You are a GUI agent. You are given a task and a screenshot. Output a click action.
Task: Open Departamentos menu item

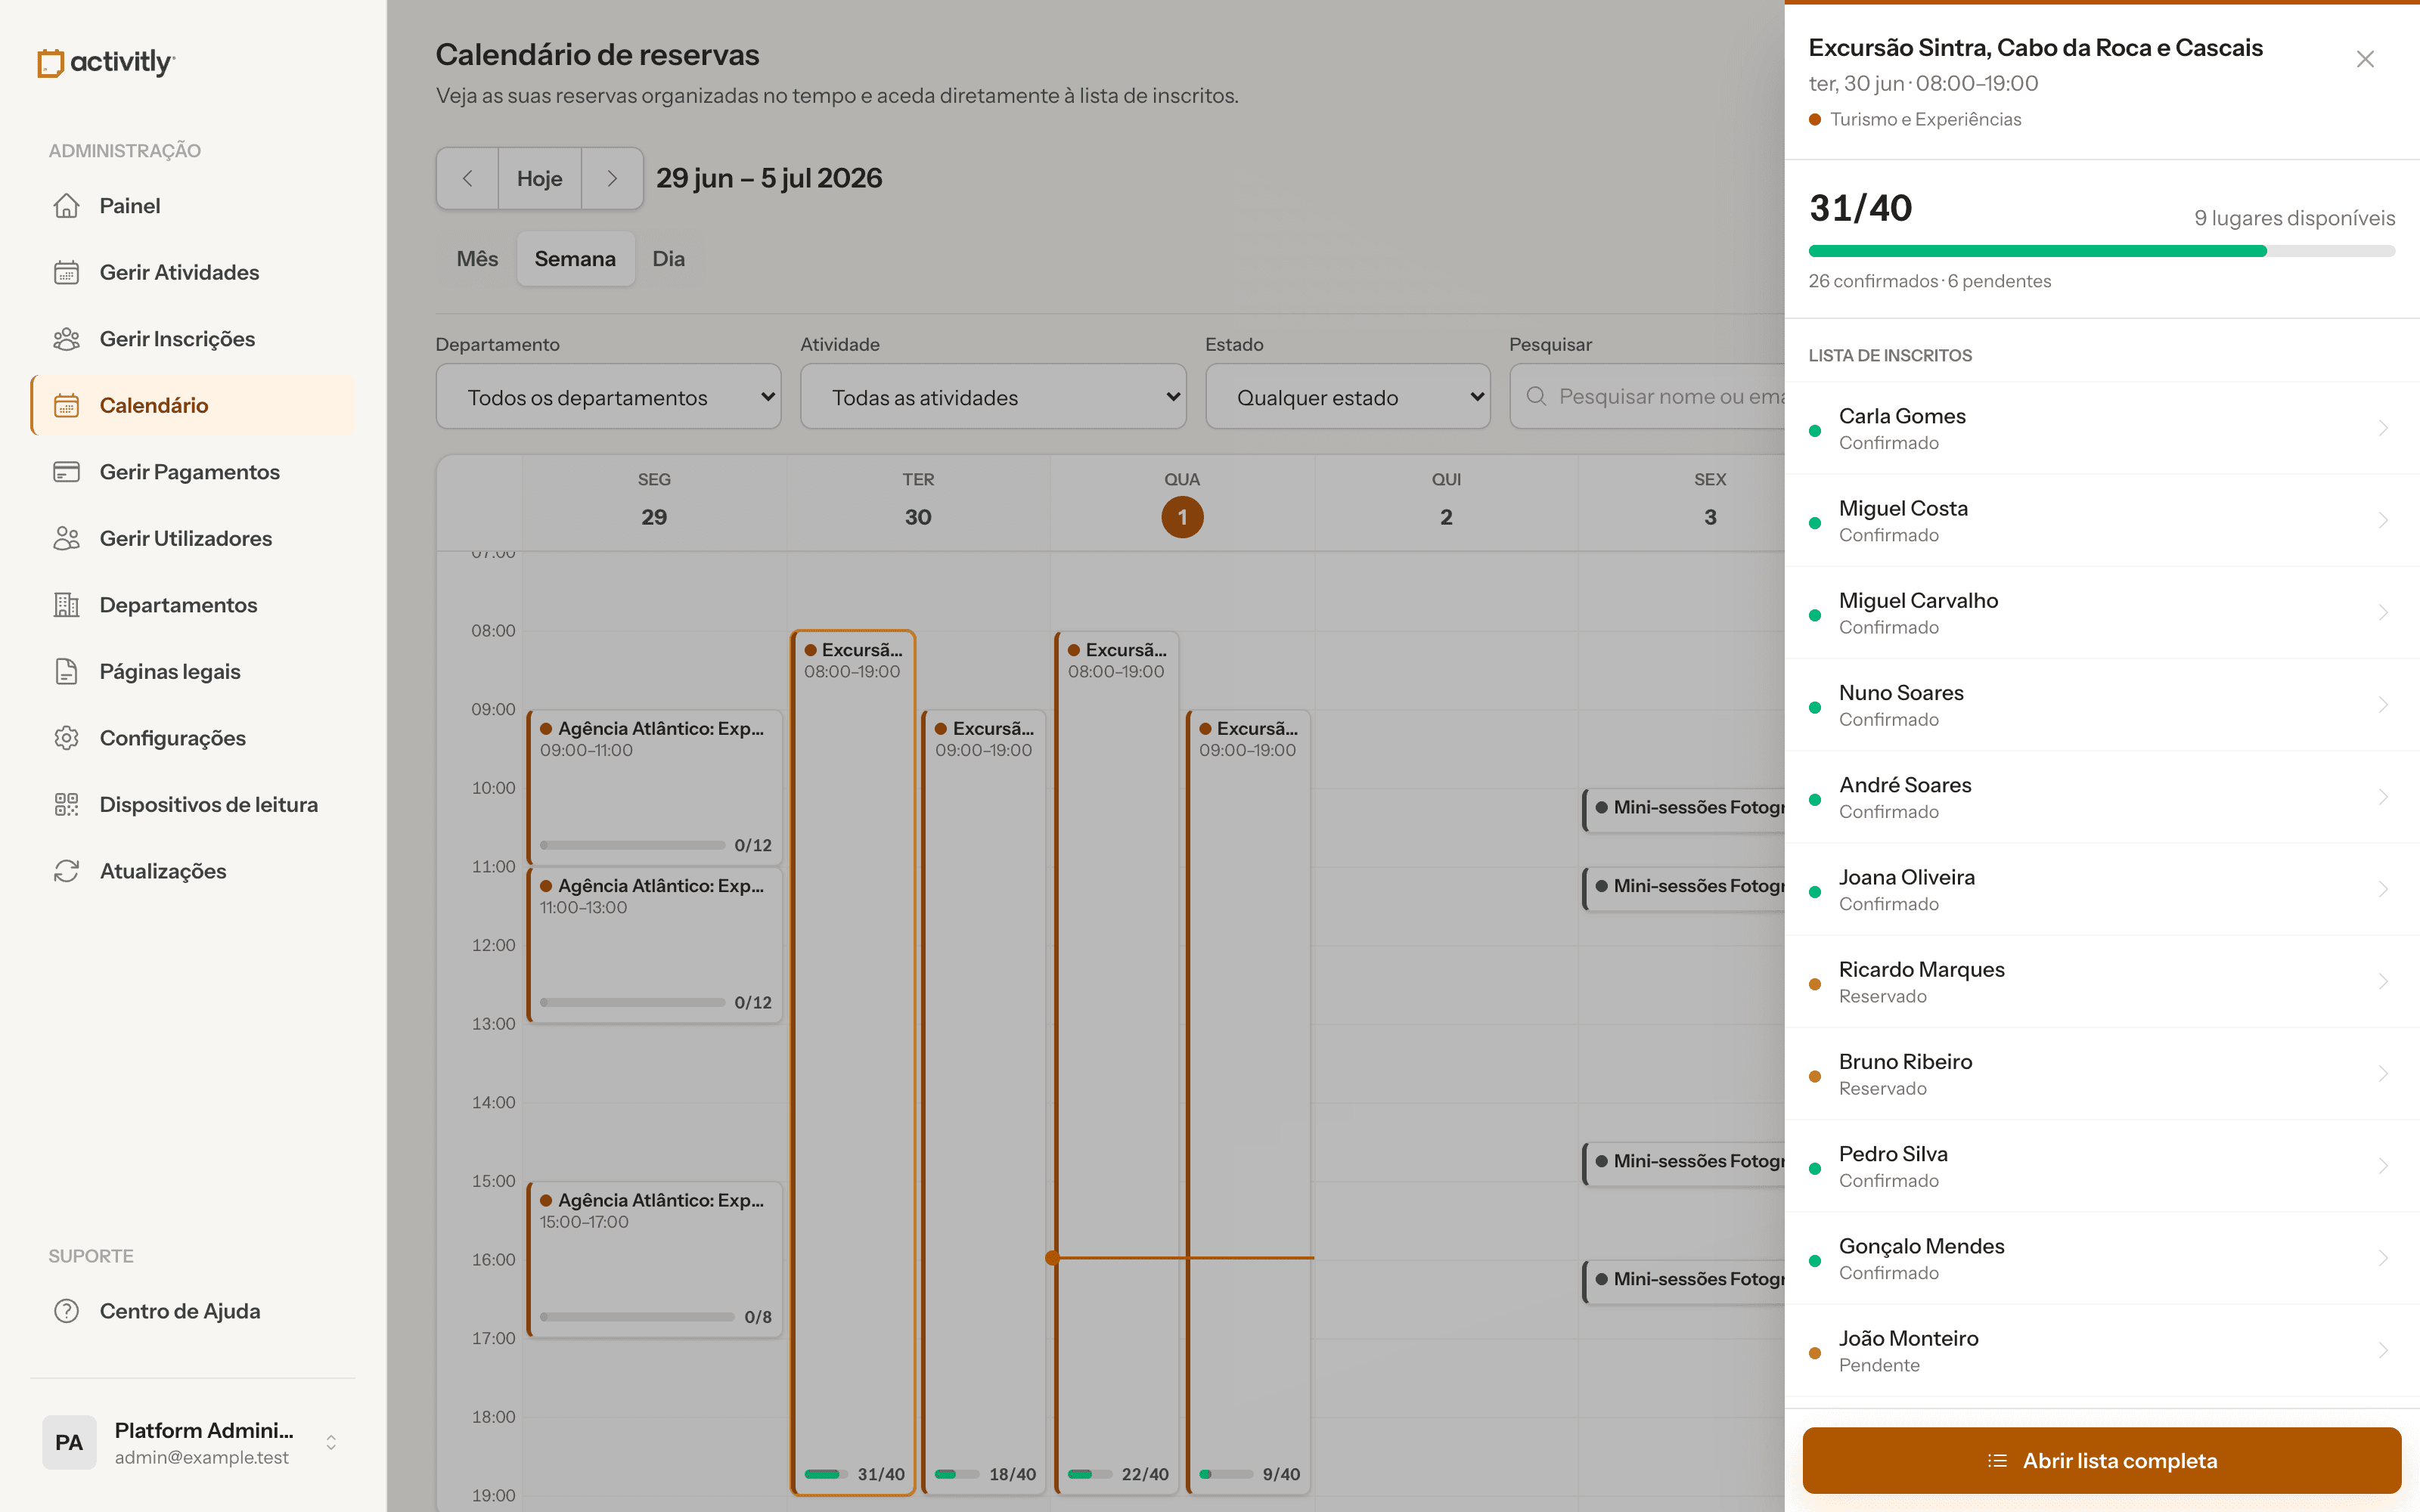[x=193, y=605]
